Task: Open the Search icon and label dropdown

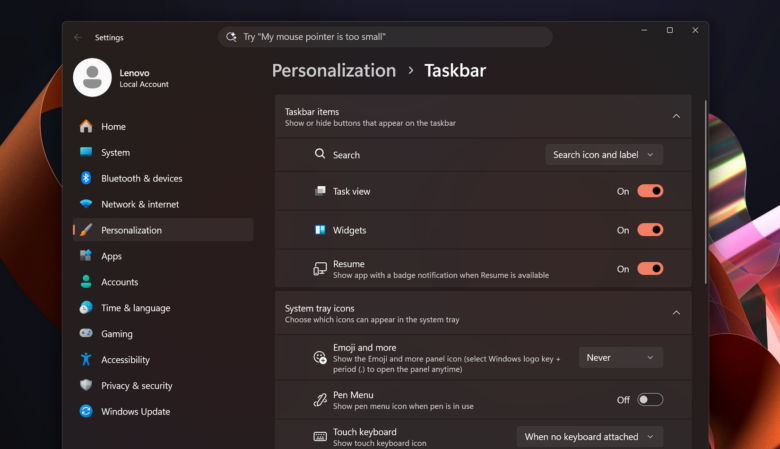Action: pos(604,155)
